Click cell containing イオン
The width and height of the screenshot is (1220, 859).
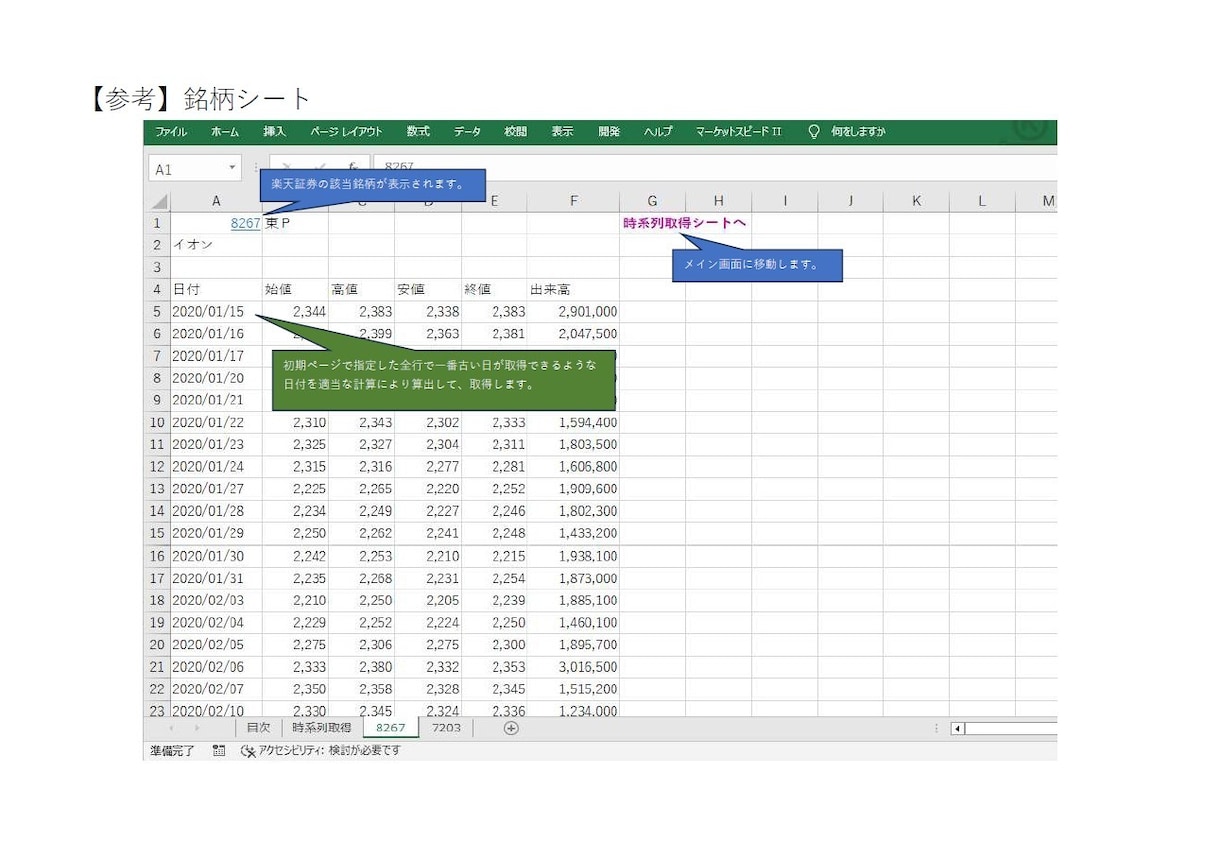pyautogui.click(x=216, y=246)
